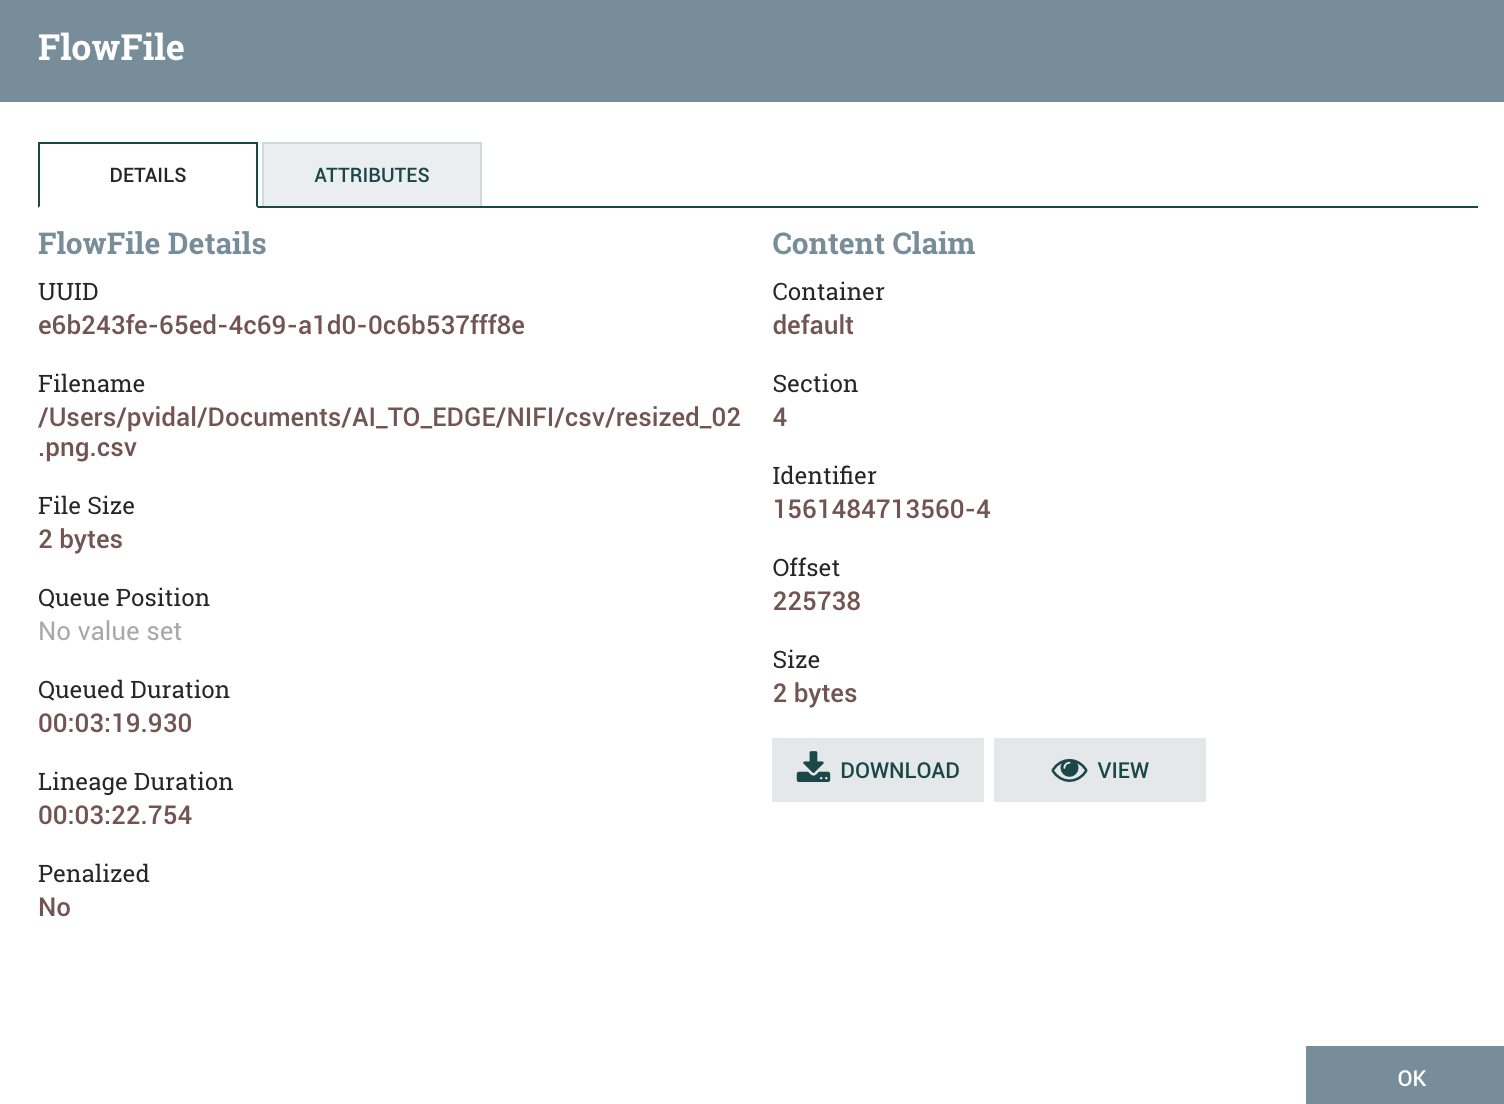View the FlowFile content

coord(1100,770)
